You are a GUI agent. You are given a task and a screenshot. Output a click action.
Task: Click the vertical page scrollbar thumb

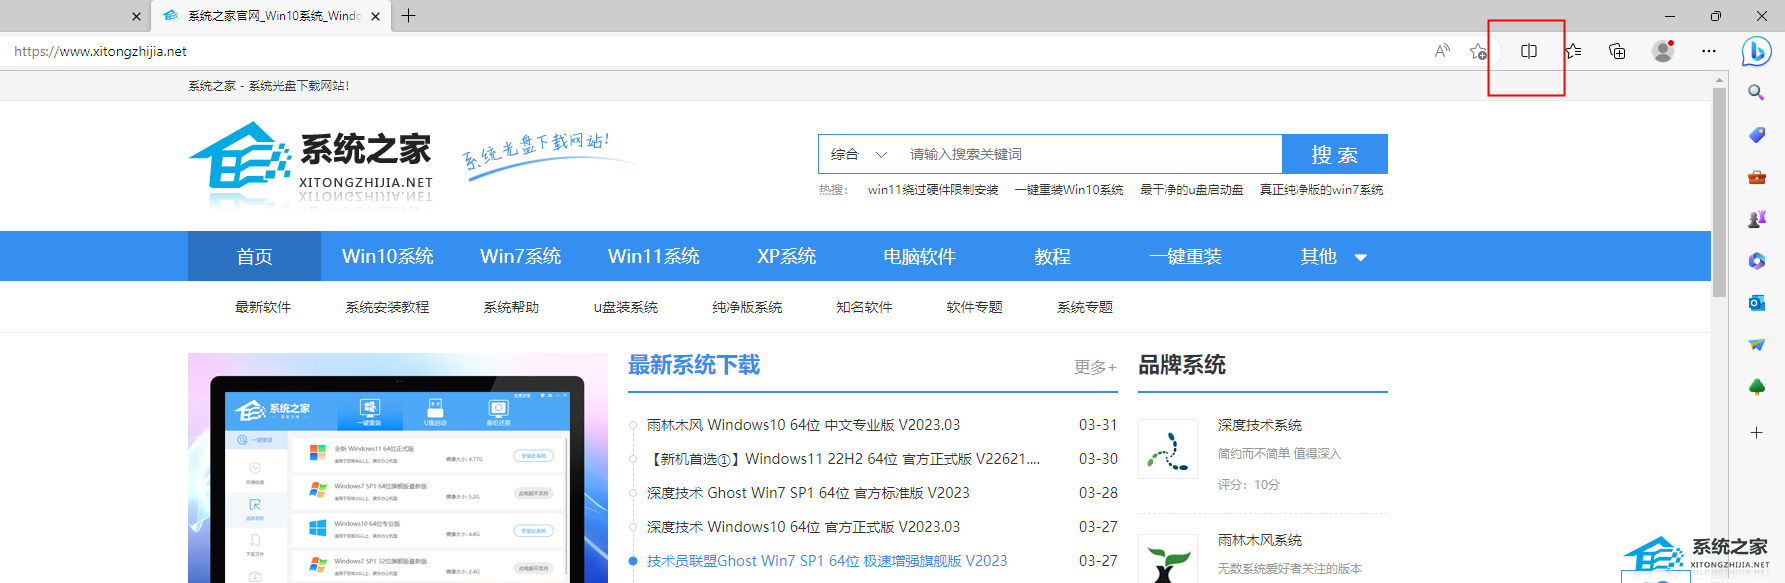[1719, 190]
